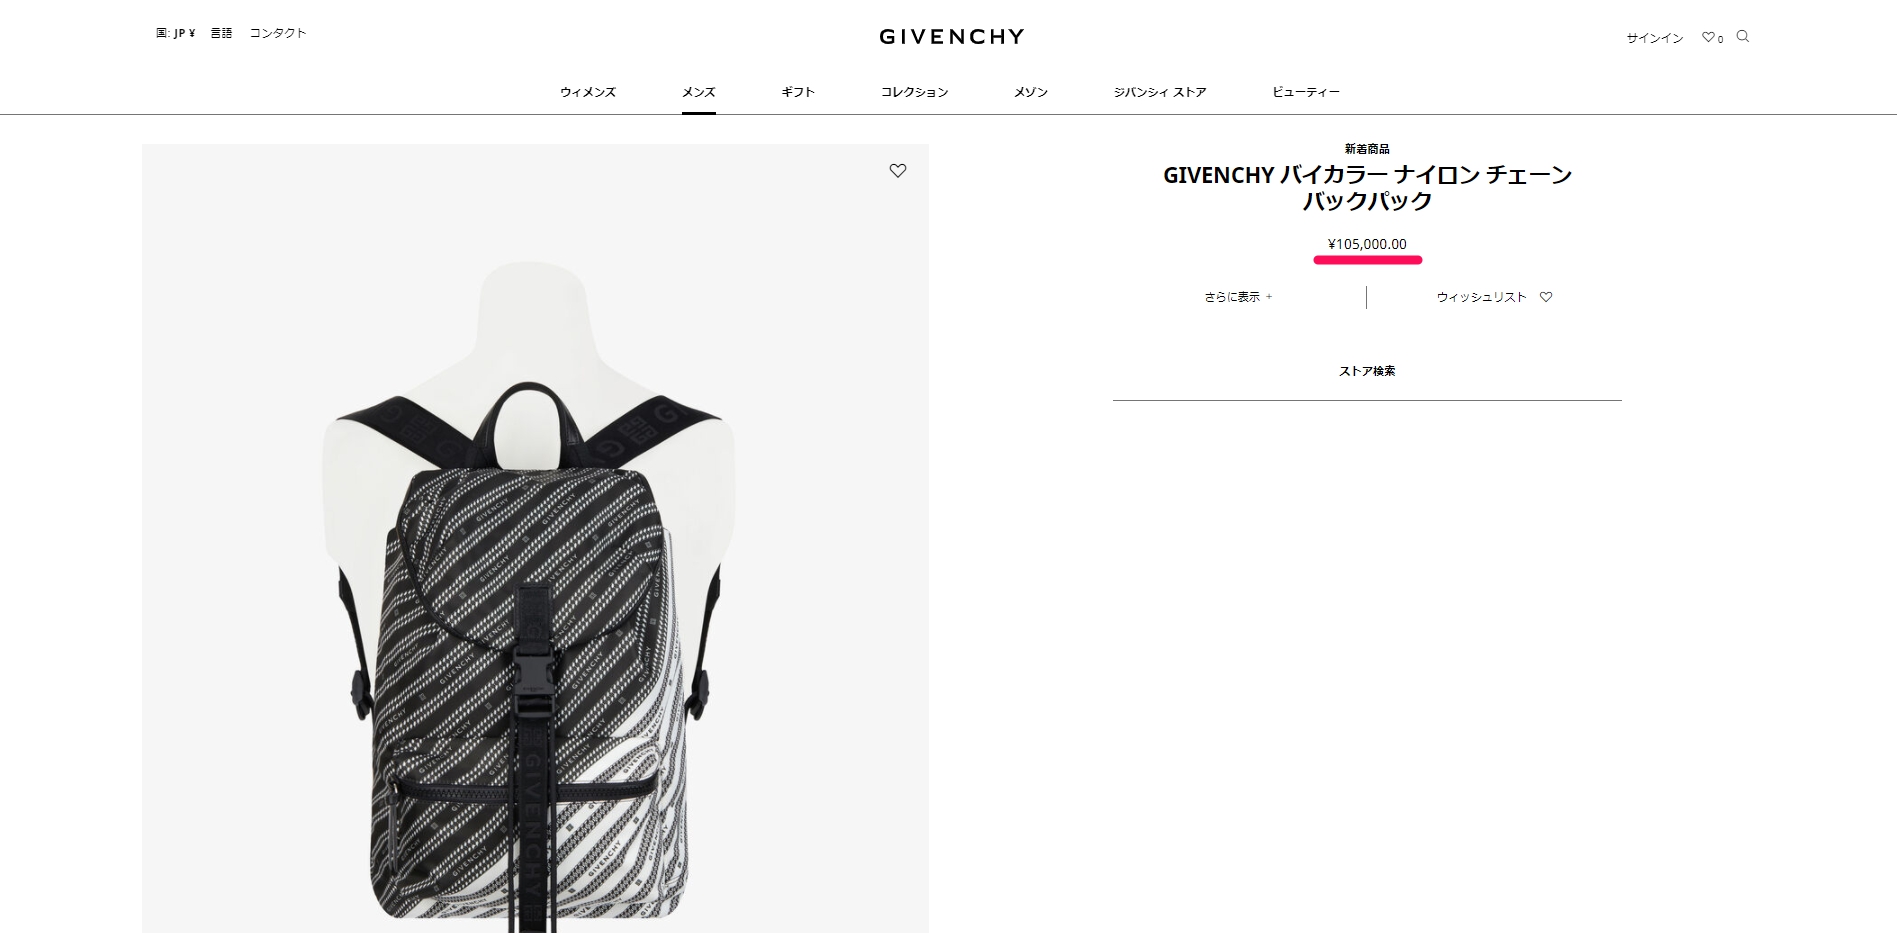
Task: Open the 国: JP ¥ country selector
Action: [x=176, y=33]
